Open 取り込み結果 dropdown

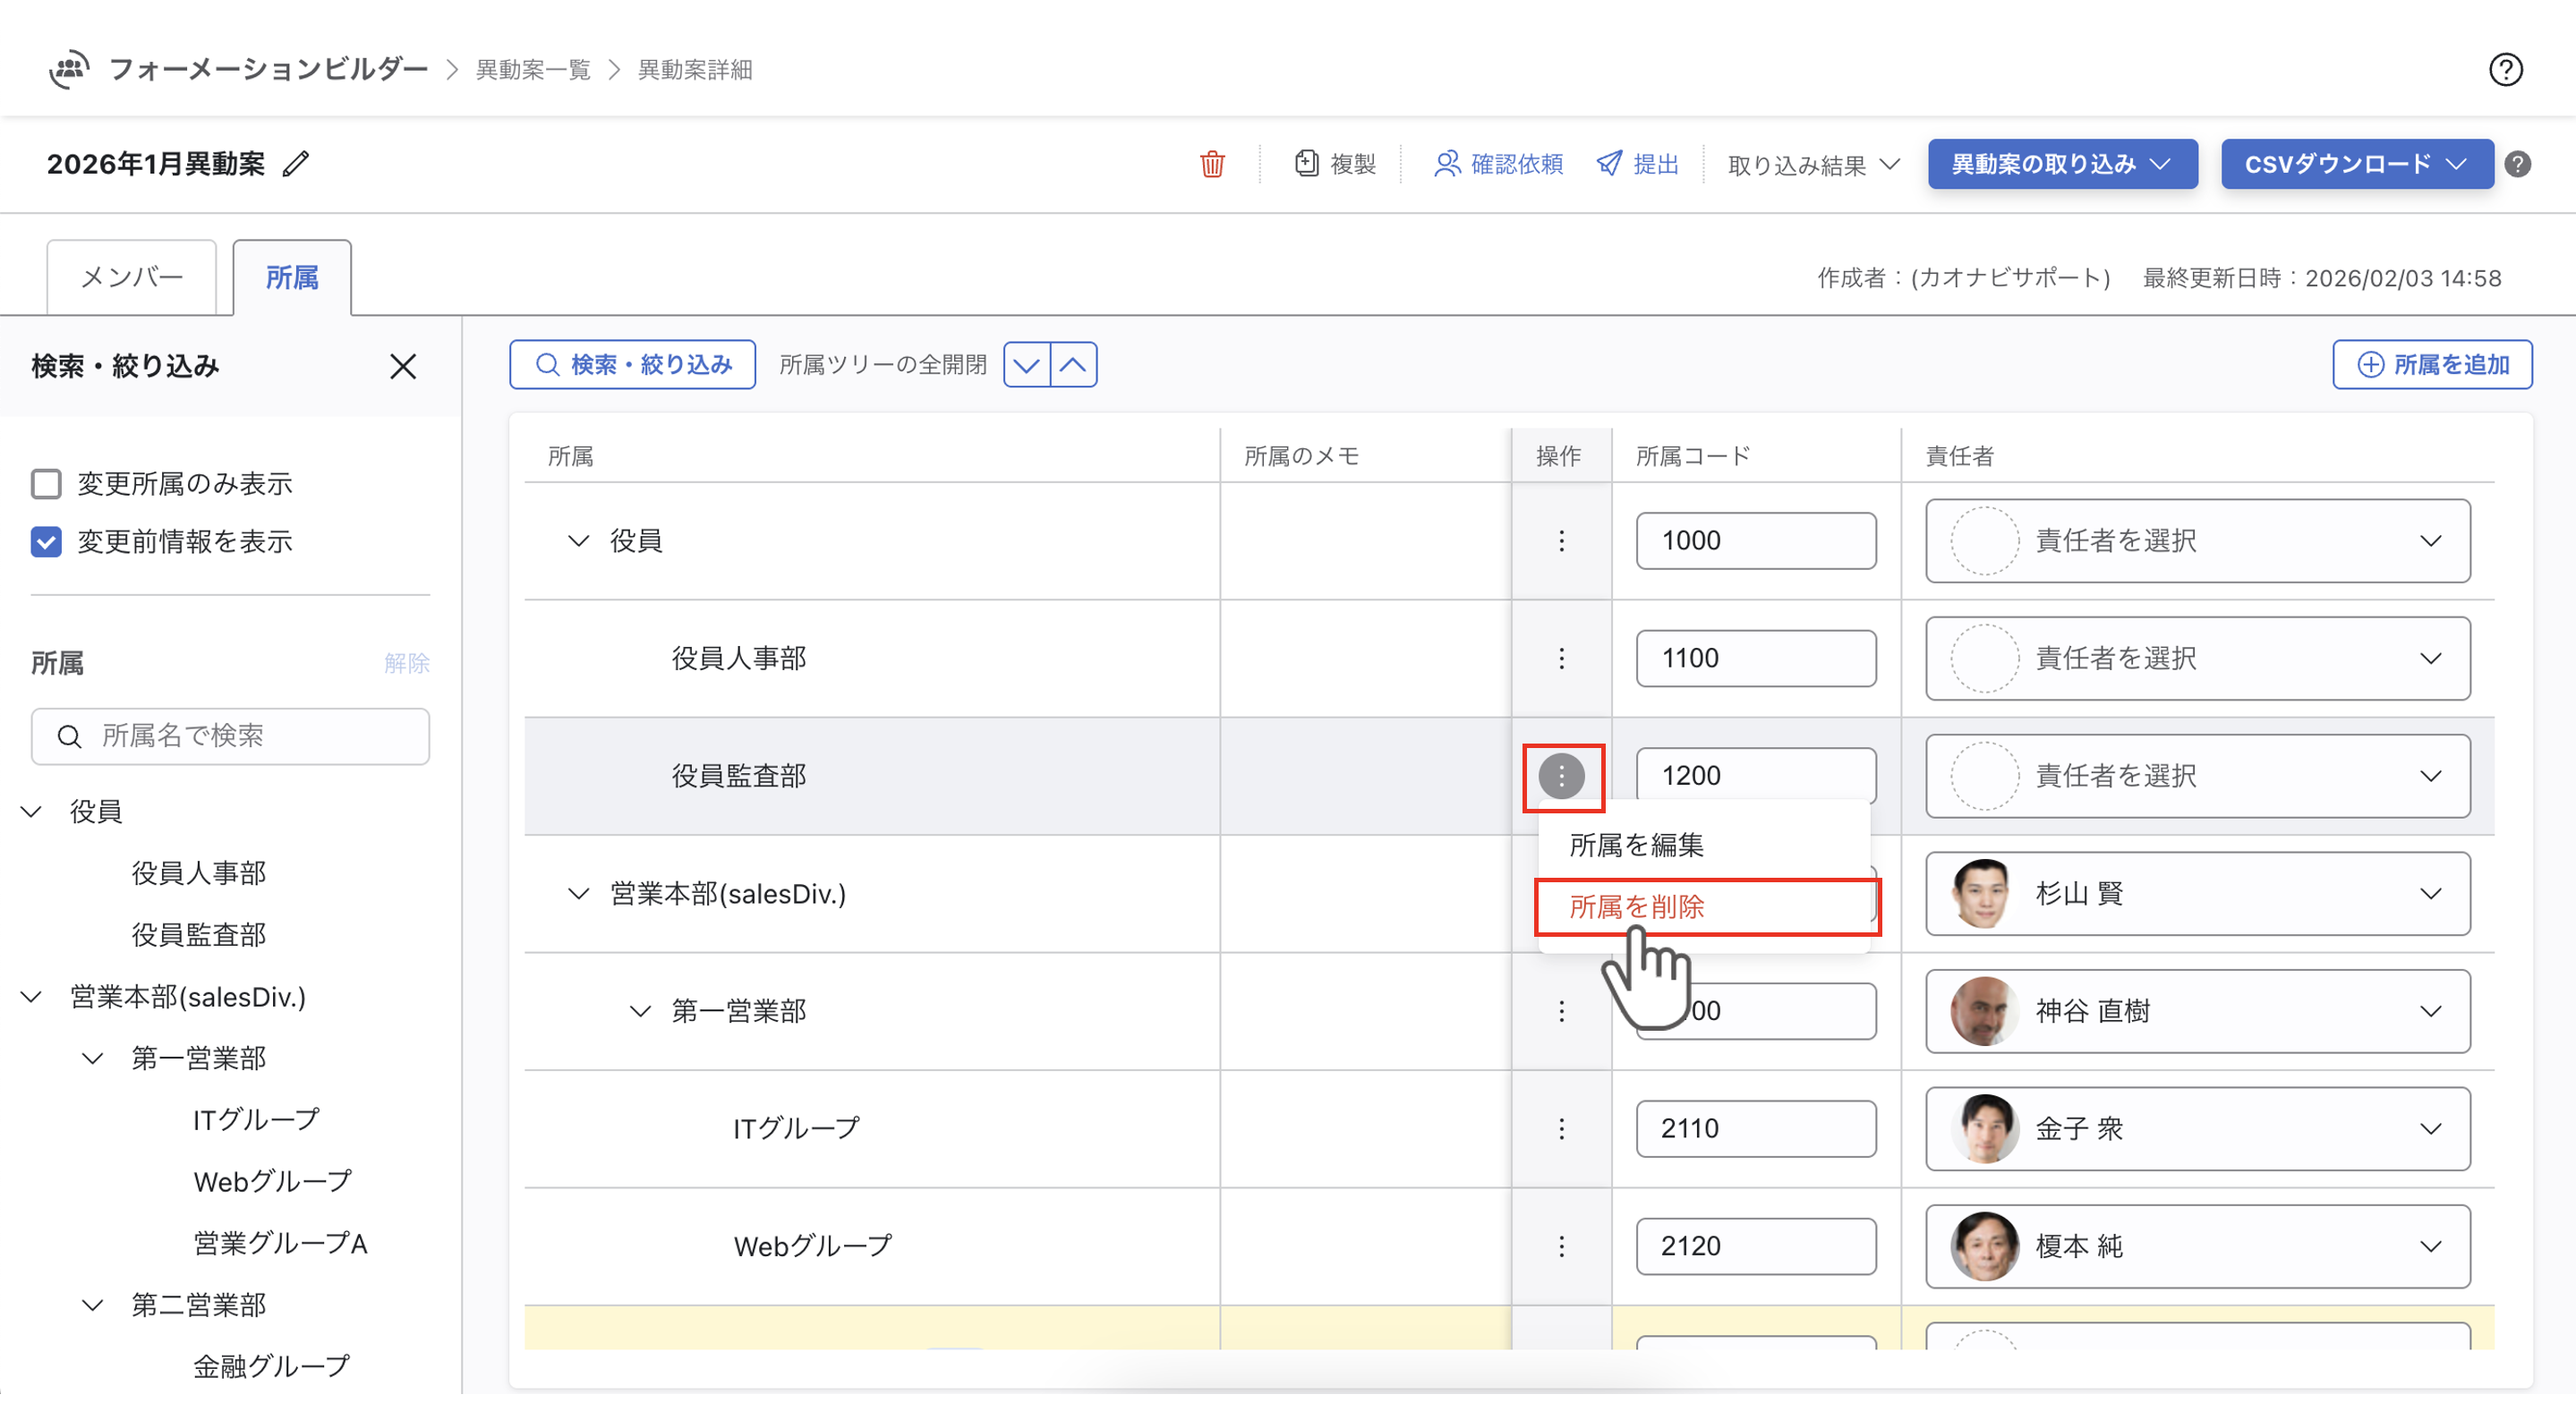click(x=1813, y=165)
